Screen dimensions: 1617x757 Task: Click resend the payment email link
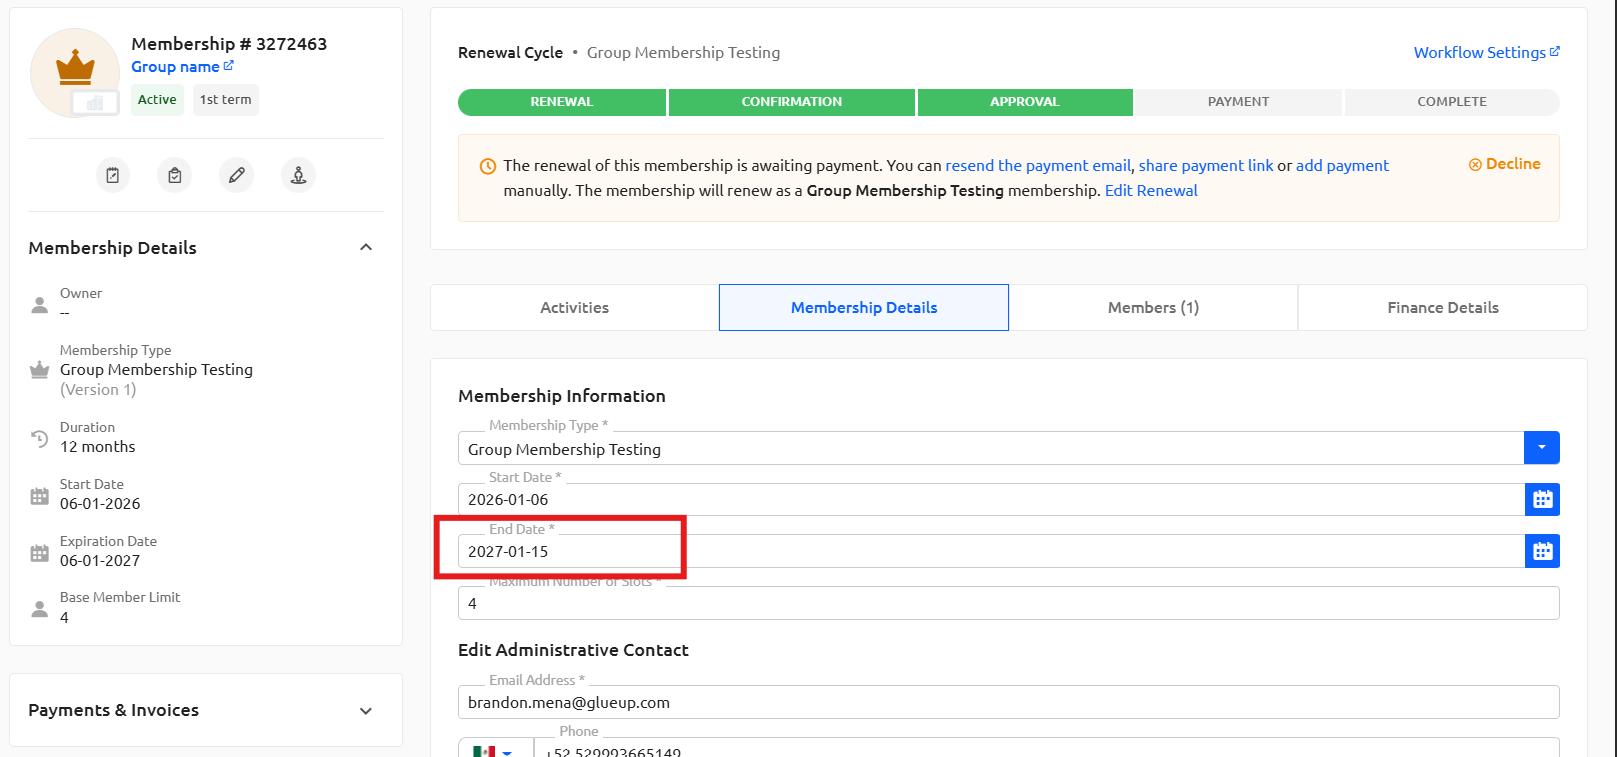(1038, 166)
